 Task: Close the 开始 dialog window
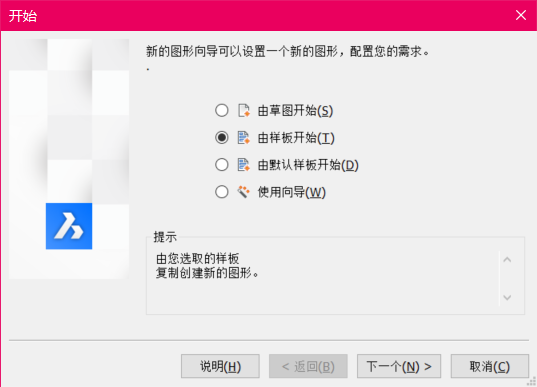click(x=521, y=15)
